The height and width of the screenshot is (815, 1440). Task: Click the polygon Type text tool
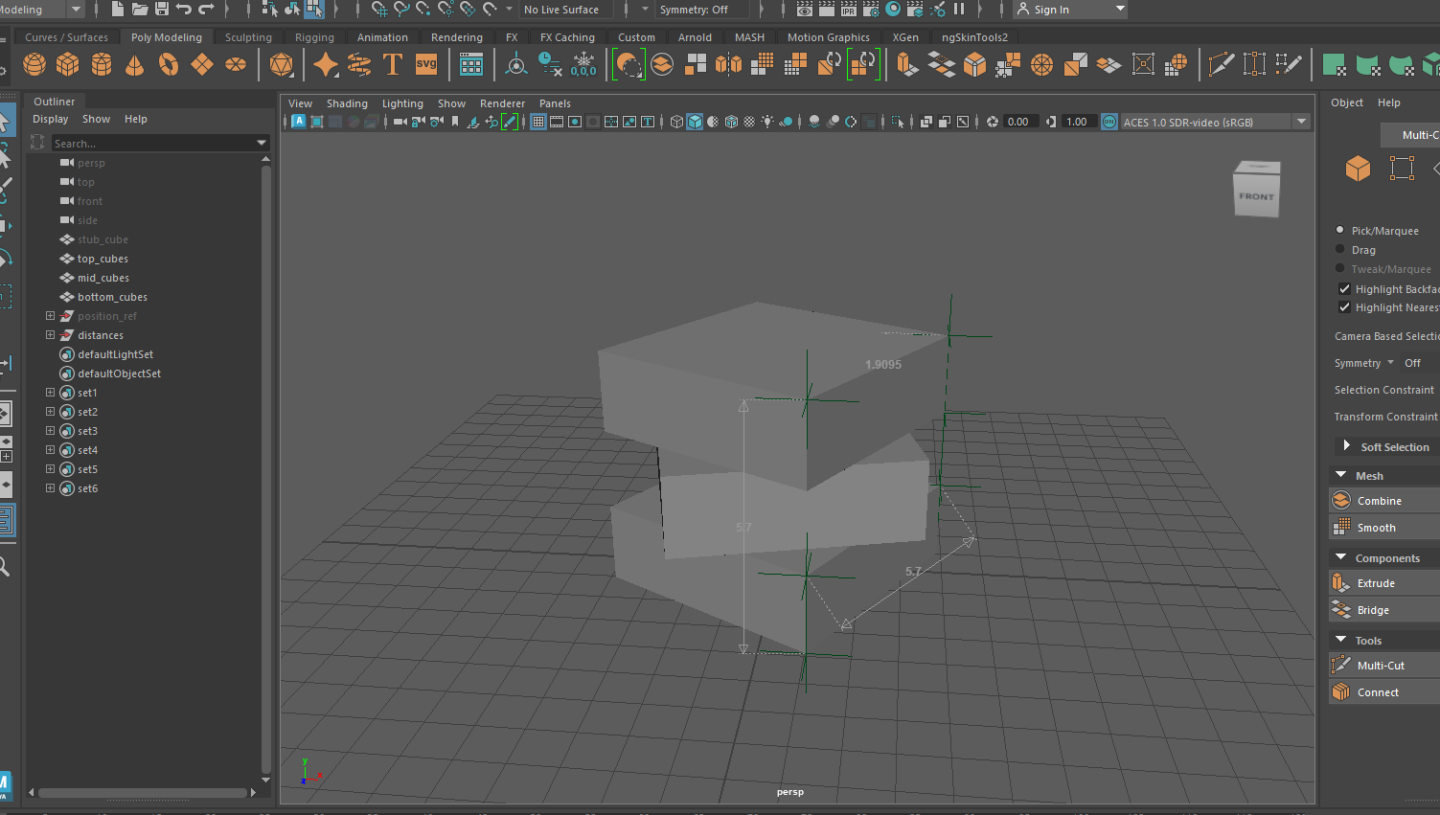pyautogui.click(x=392, y=65)
